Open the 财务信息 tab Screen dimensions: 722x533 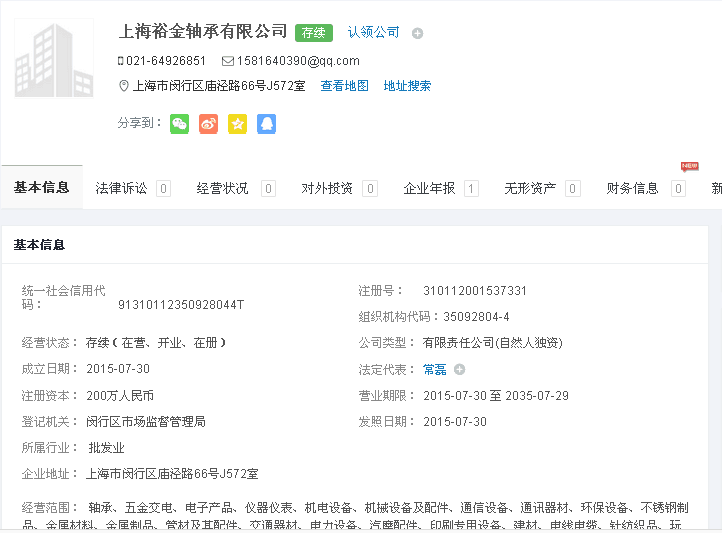click(x=633, y=188)
